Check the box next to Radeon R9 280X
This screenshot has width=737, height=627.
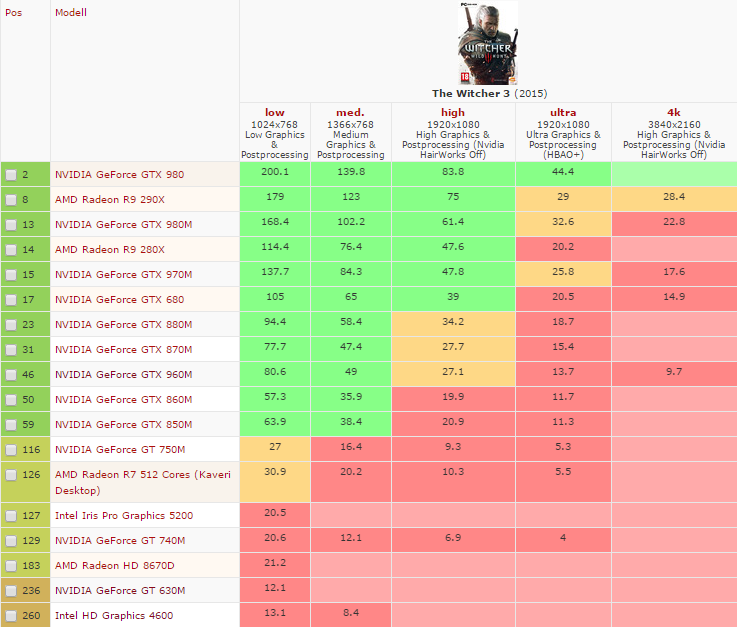tap(11, 250)
